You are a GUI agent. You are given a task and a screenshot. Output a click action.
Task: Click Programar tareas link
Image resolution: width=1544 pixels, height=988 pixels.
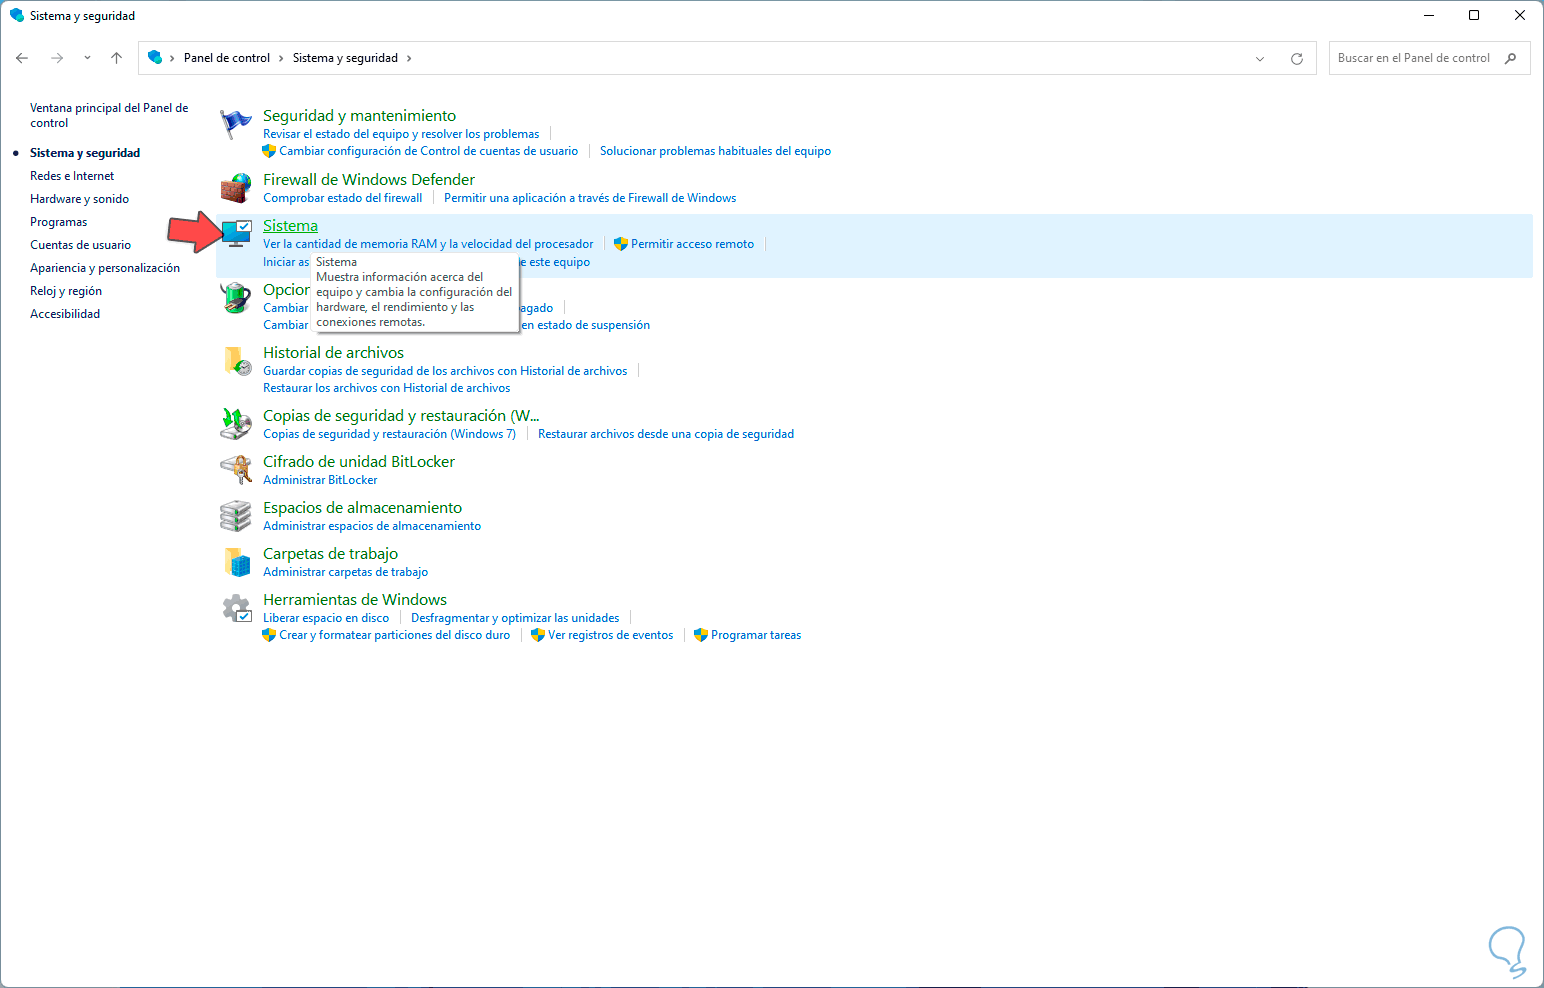pyautogui.click(x=756, y=635)
